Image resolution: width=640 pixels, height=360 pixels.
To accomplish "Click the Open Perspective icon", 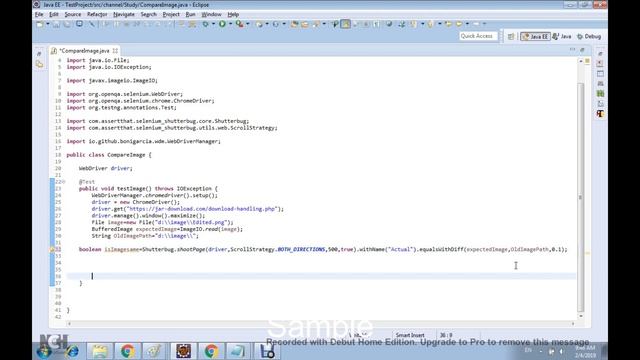I will (x=511, y=36).
